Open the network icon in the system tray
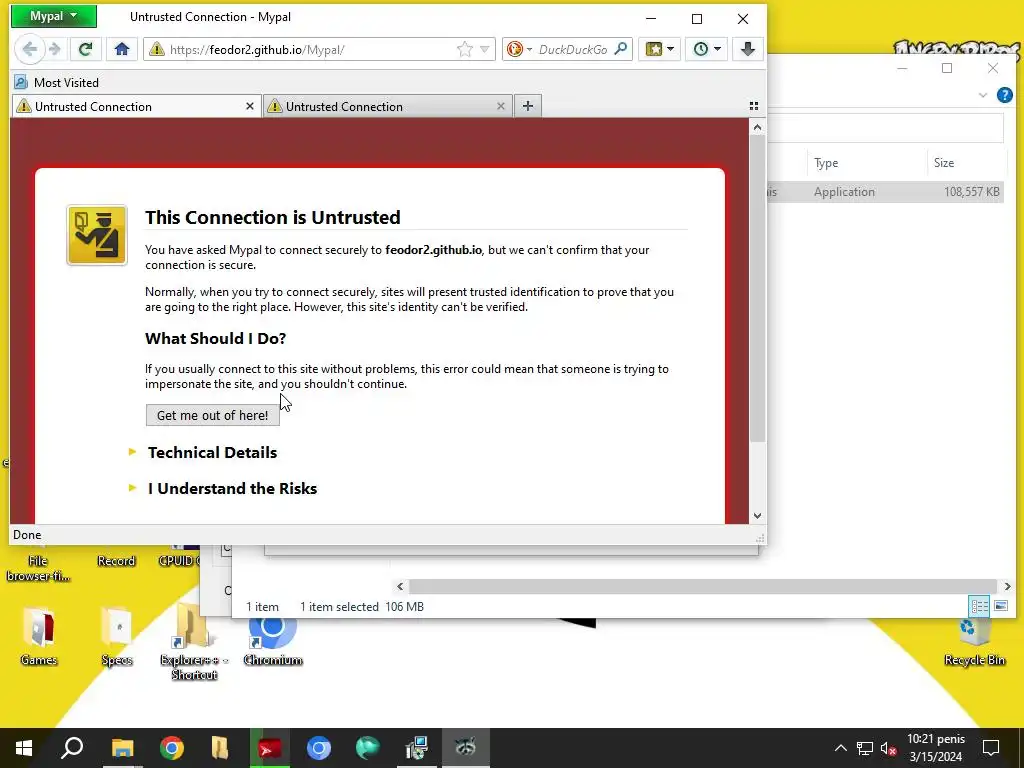The height and width of the screenshot is (768, 1024). [865, 748]
